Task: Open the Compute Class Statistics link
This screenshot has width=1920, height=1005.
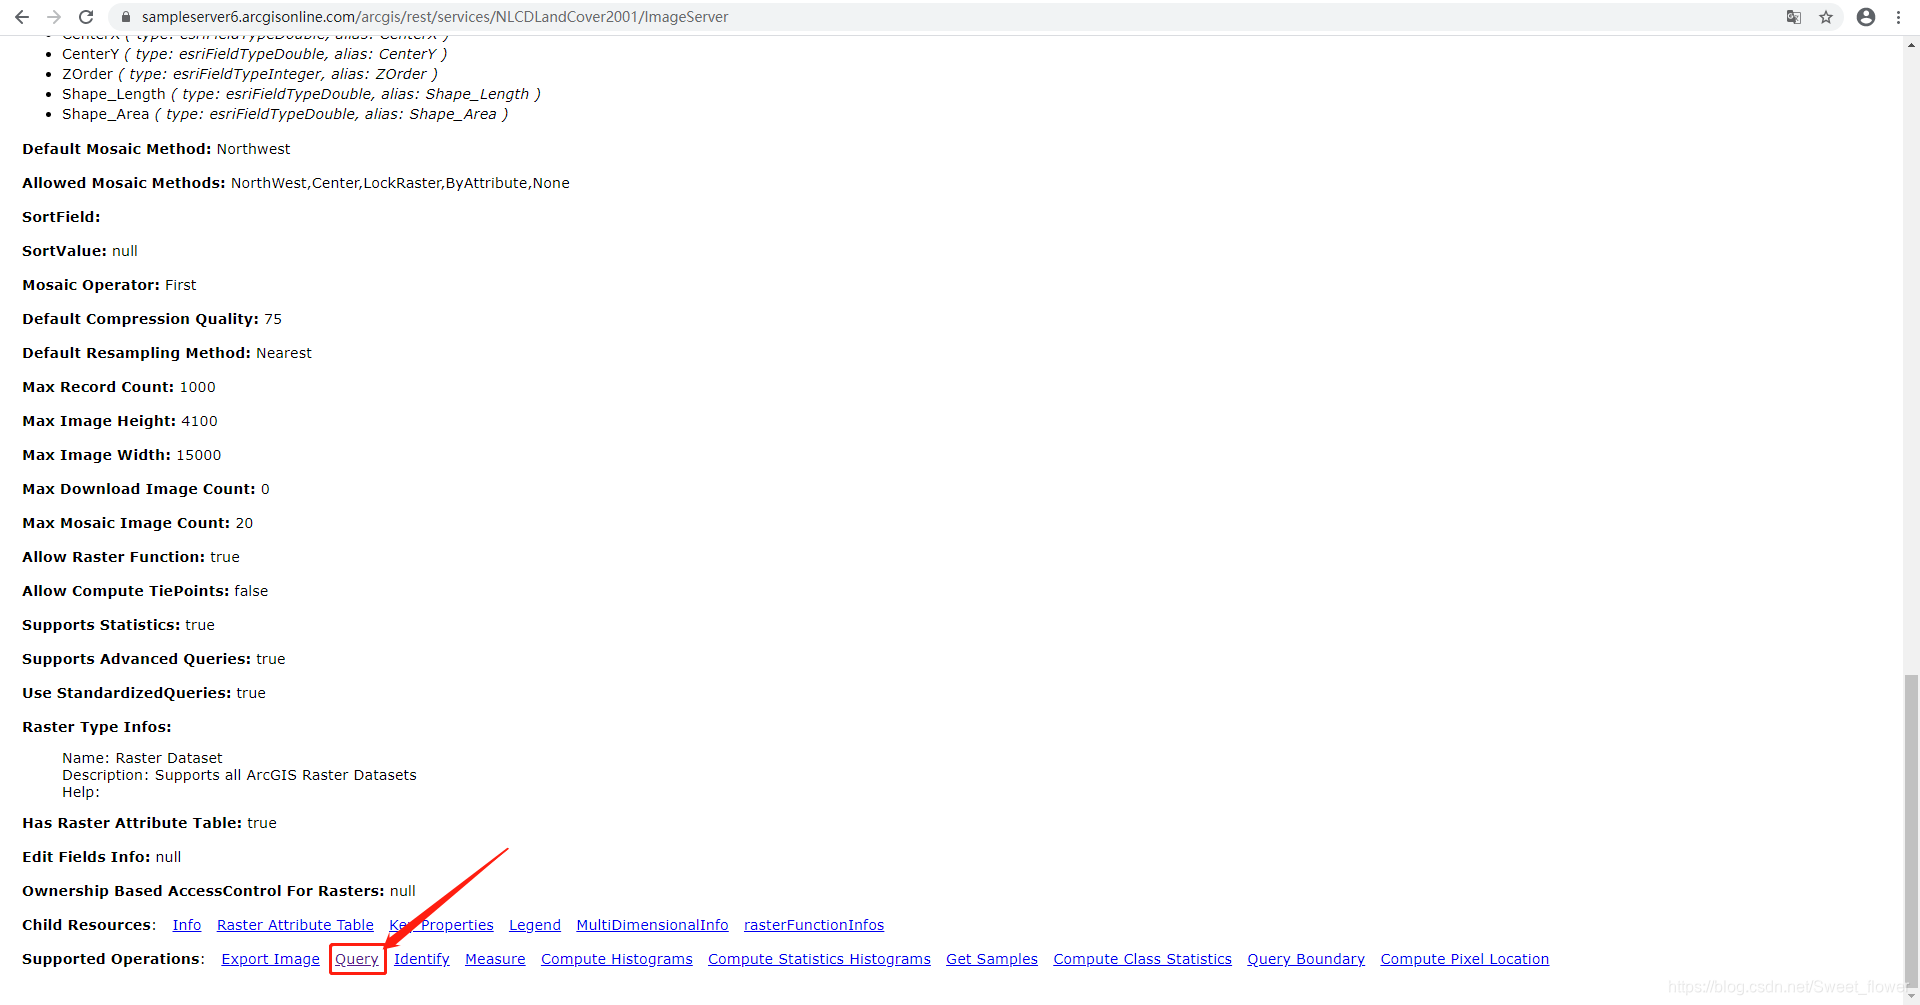Action: (1142, 959)
